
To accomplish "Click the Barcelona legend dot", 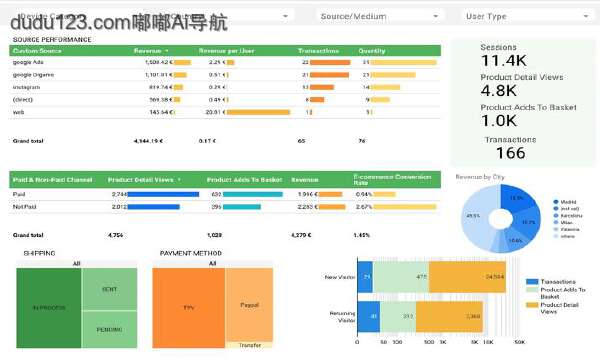I will [x=556, y=215].
